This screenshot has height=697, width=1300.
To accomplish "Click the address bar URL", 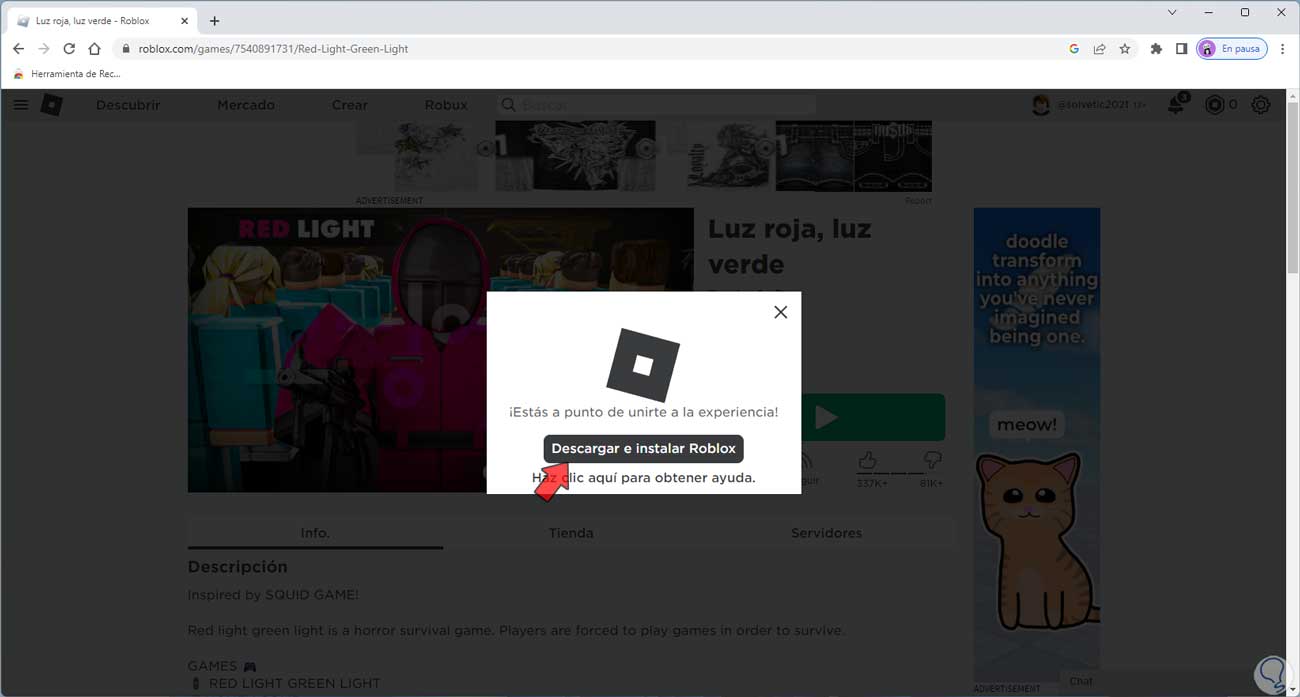I will pos(273,48).
